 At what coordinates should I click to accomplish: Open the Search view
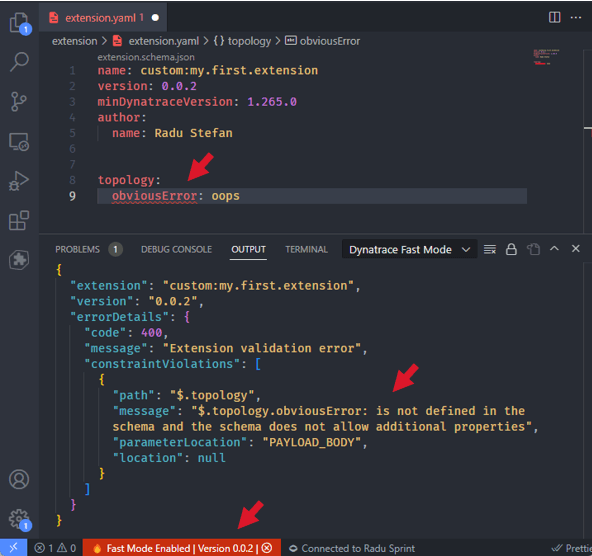click(x=19, y=62)
